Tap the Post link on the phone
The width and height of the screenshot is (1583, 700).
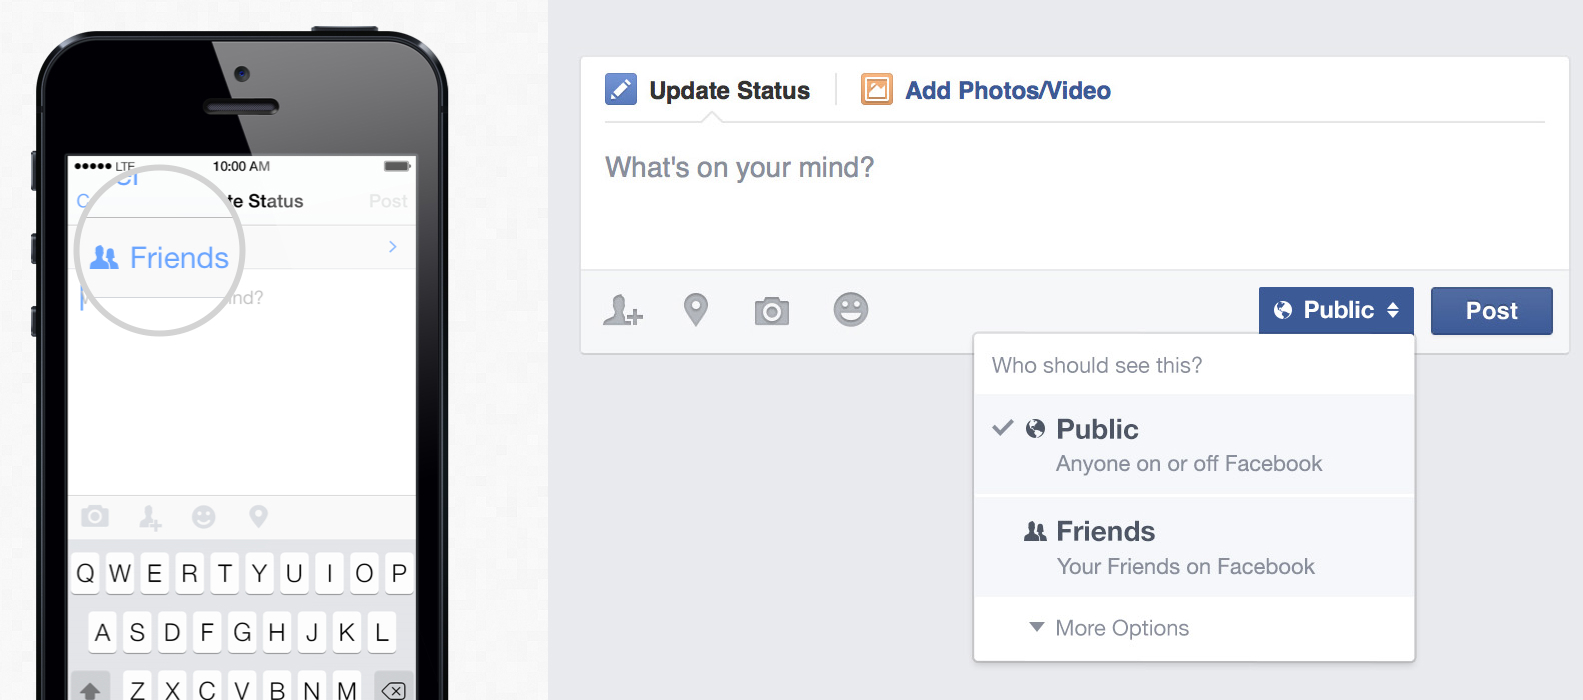(388, 201)
